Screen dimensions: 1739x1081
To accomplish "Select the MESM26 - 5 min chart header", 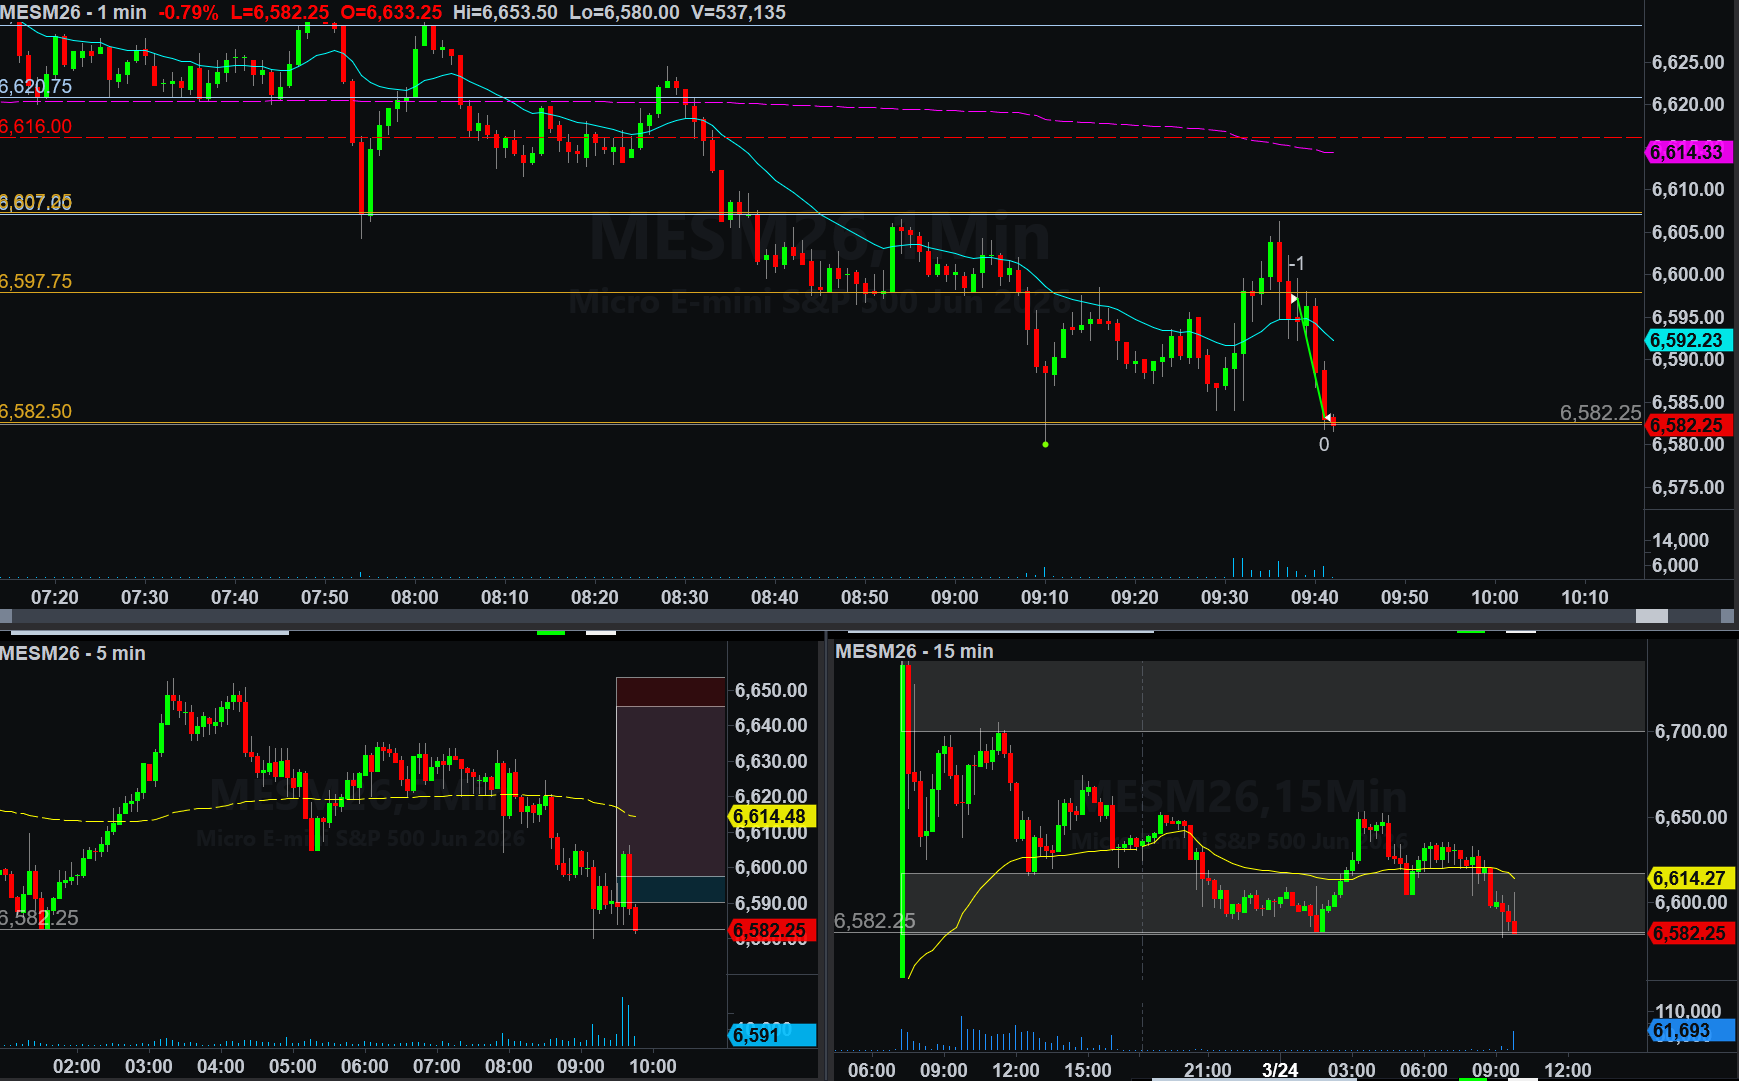I will click(x=73, y=653).
